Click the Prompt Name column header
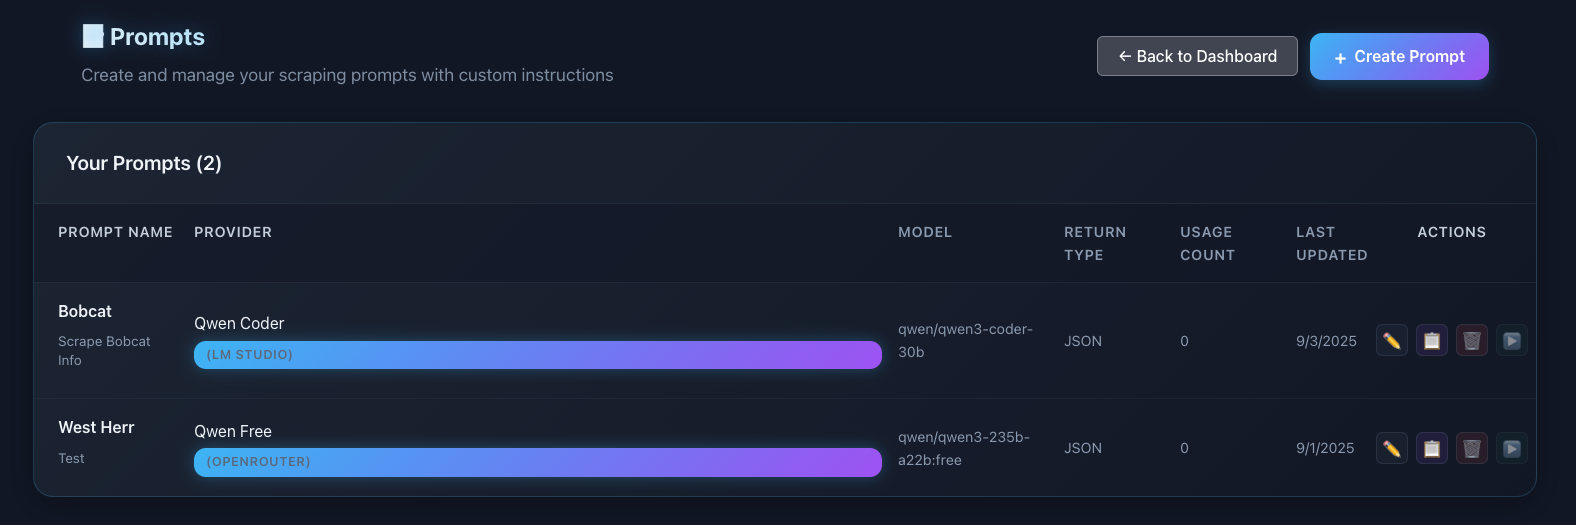 pyautogui.click(x=115, y=232)
